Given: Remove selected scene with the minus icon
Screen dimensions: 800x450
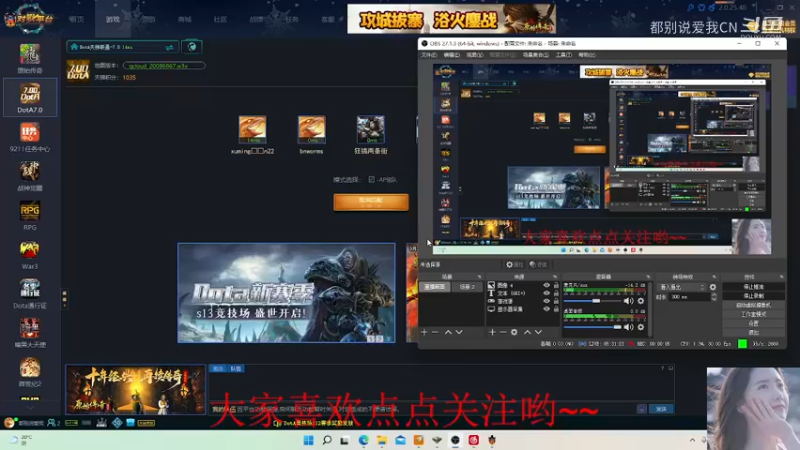Looking at the screenshot, I should [435, 332].
